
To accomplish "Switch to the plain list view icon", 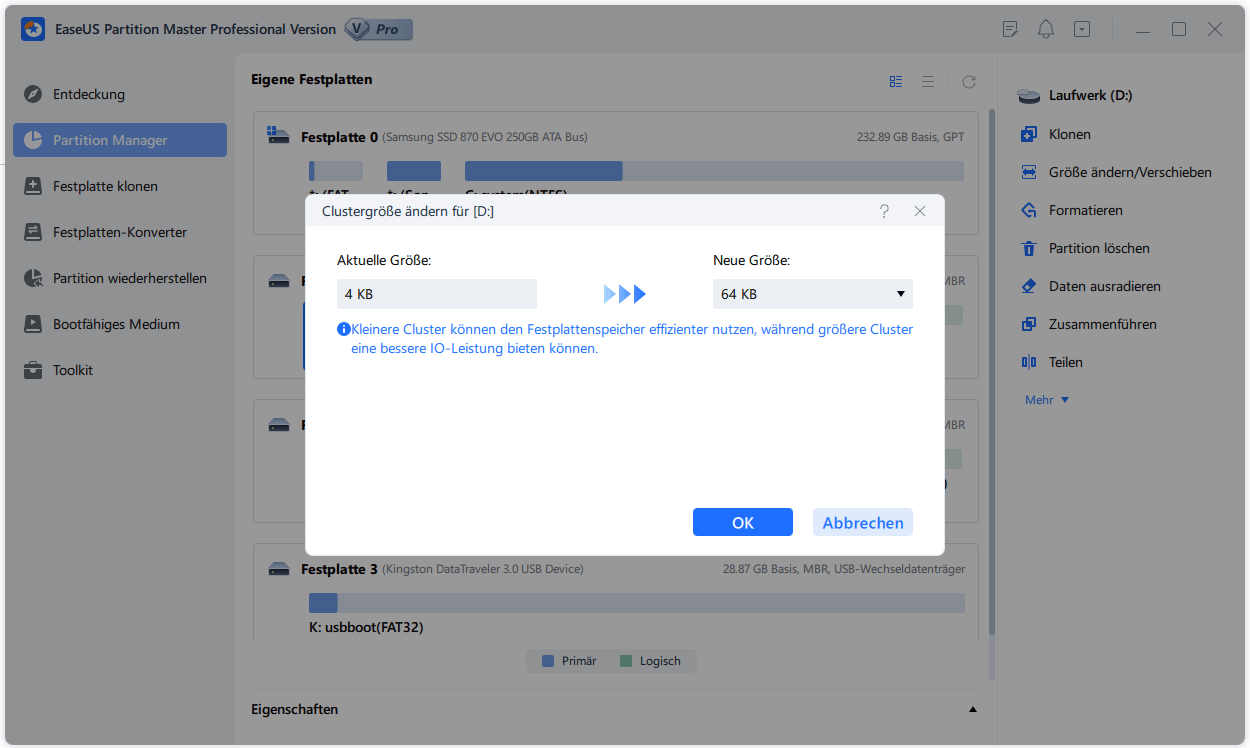I will 928,81.
